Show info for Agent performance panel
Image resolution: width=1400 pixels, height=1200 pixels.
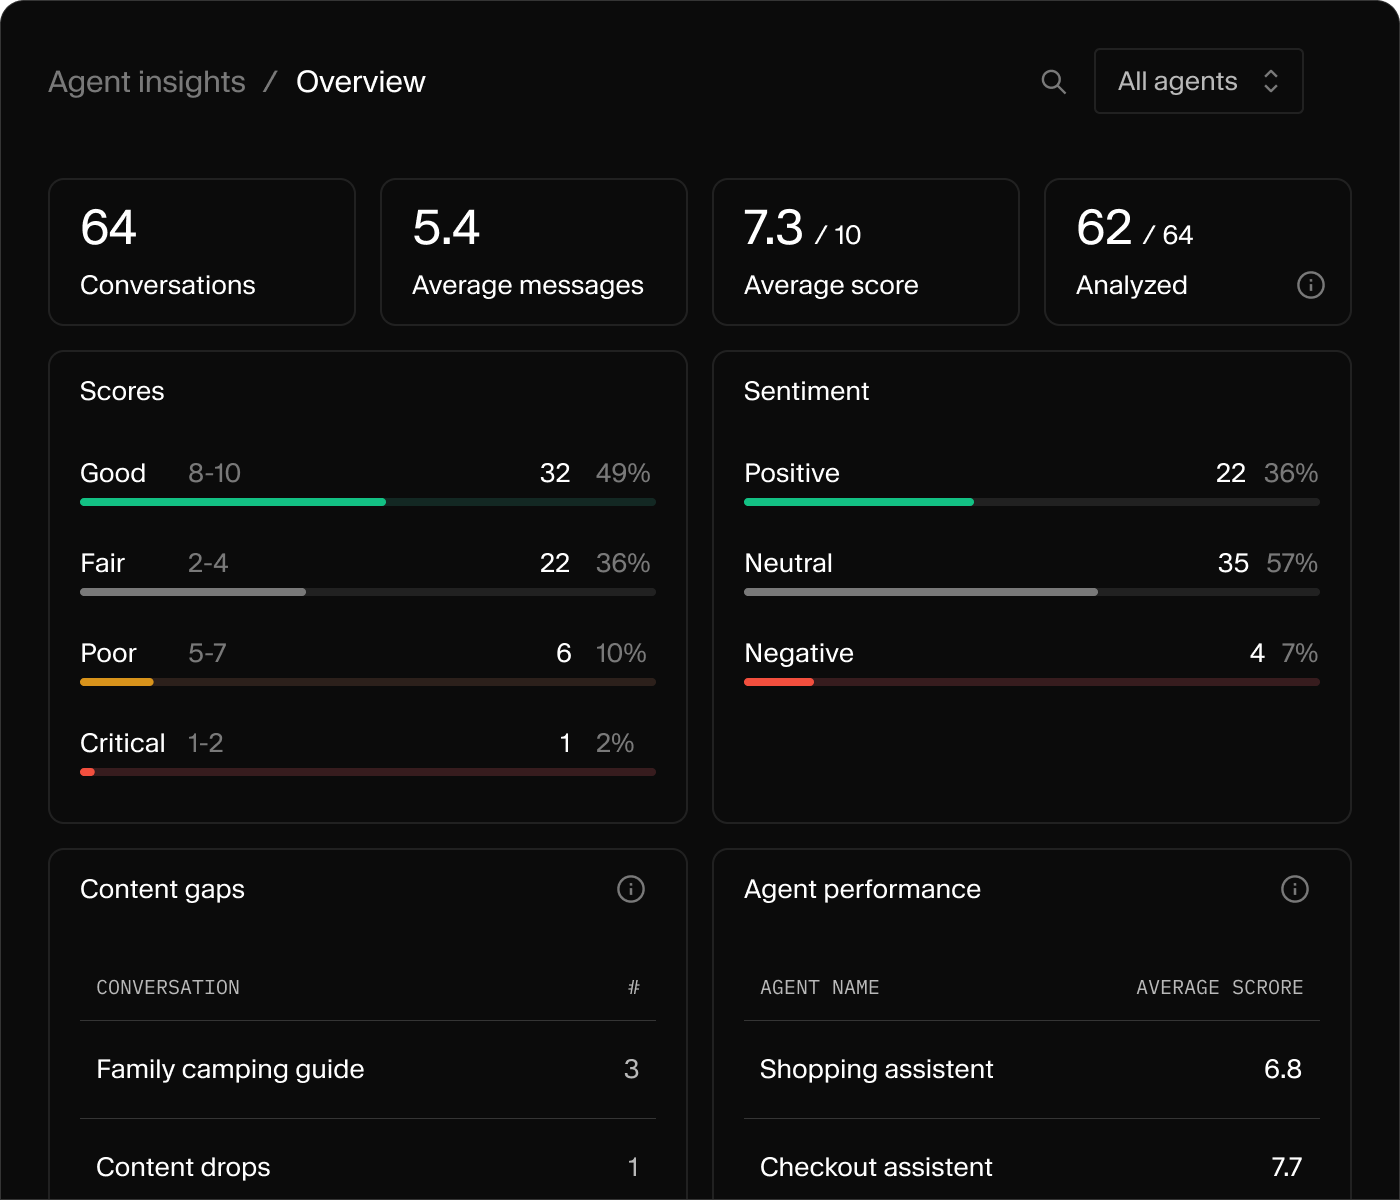tap(1294, 889)
